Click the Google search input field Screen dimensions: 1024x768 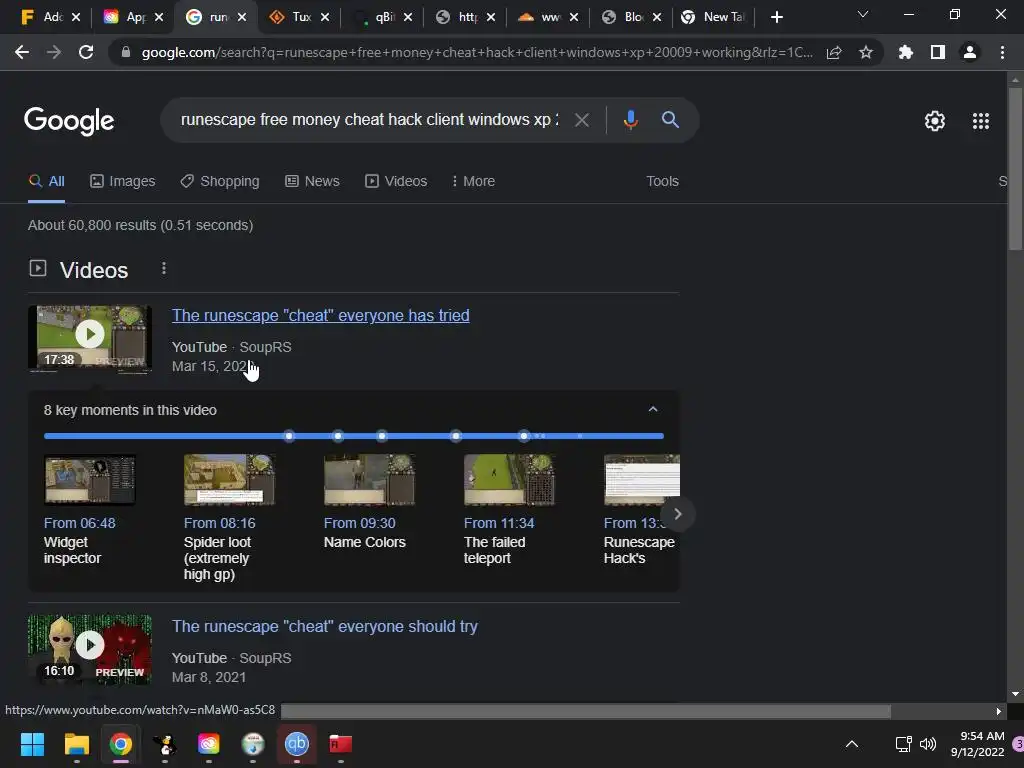coord(370,120)
